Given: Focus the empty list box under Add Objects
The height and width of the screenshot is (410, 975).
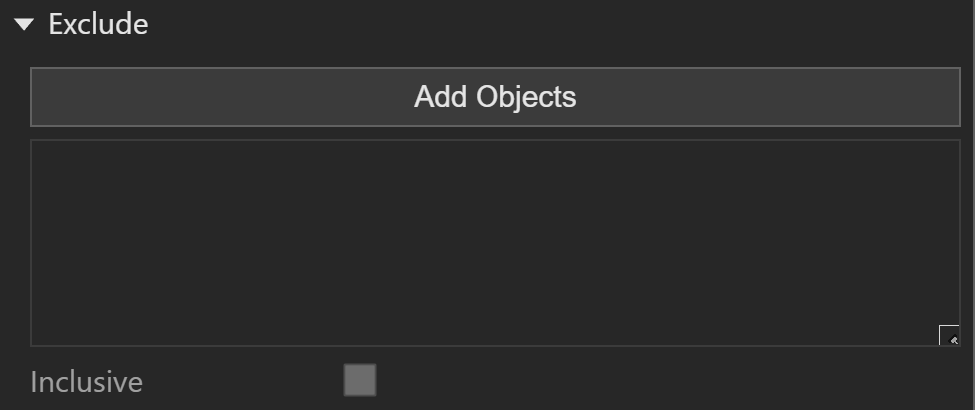Looking at the screenshot, I should [495, 243].
